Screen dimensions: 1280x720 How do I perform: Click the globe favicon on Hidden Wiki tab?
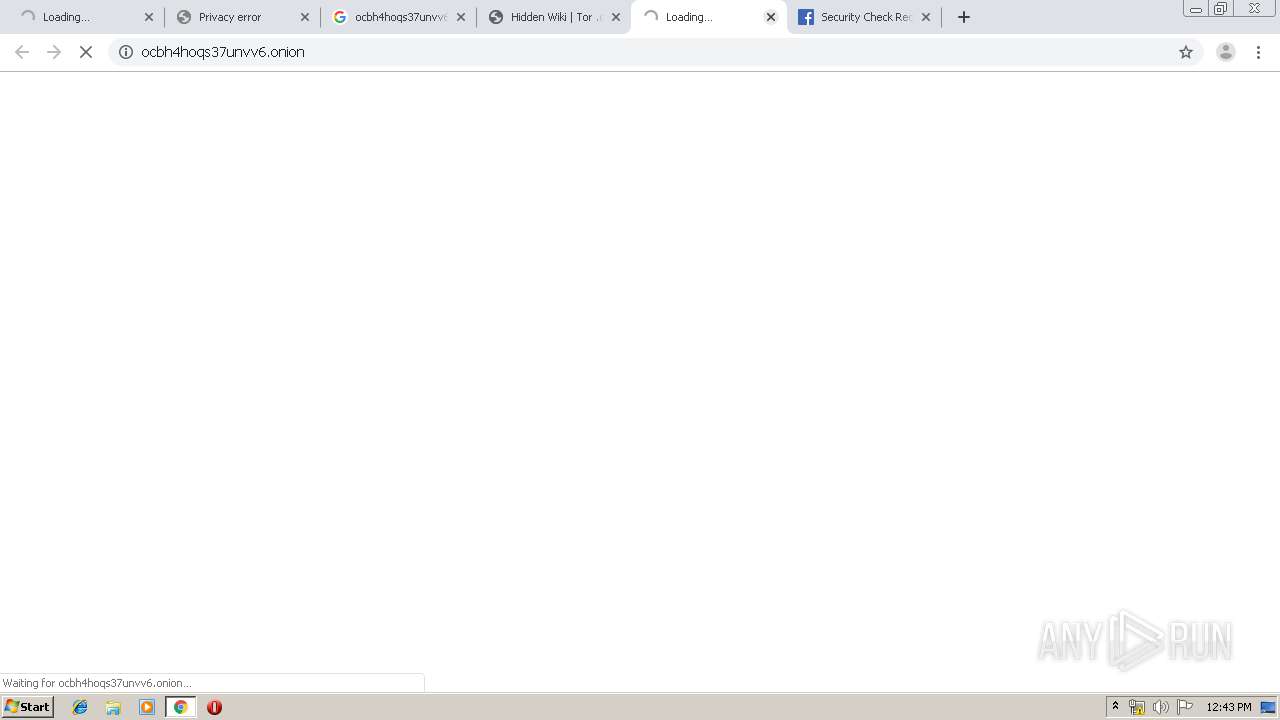coord(496,17)
